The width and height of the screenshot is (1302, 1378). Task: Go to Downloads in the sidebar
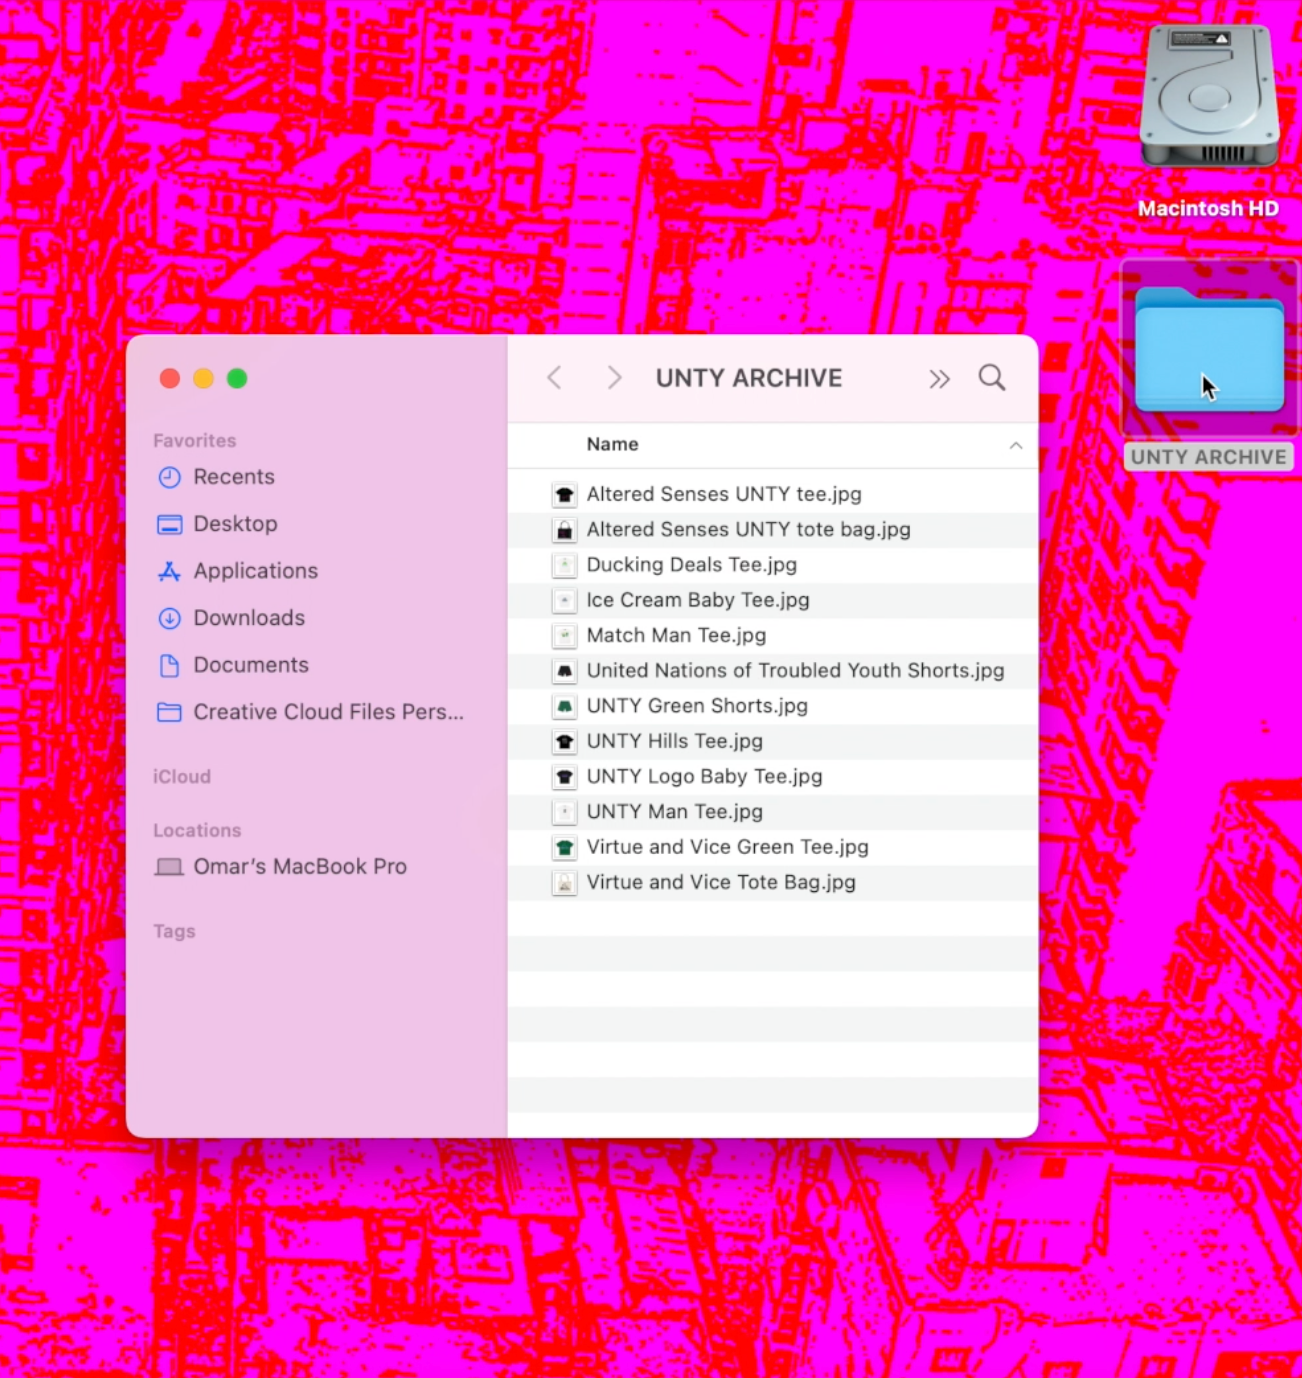point(249,618)
